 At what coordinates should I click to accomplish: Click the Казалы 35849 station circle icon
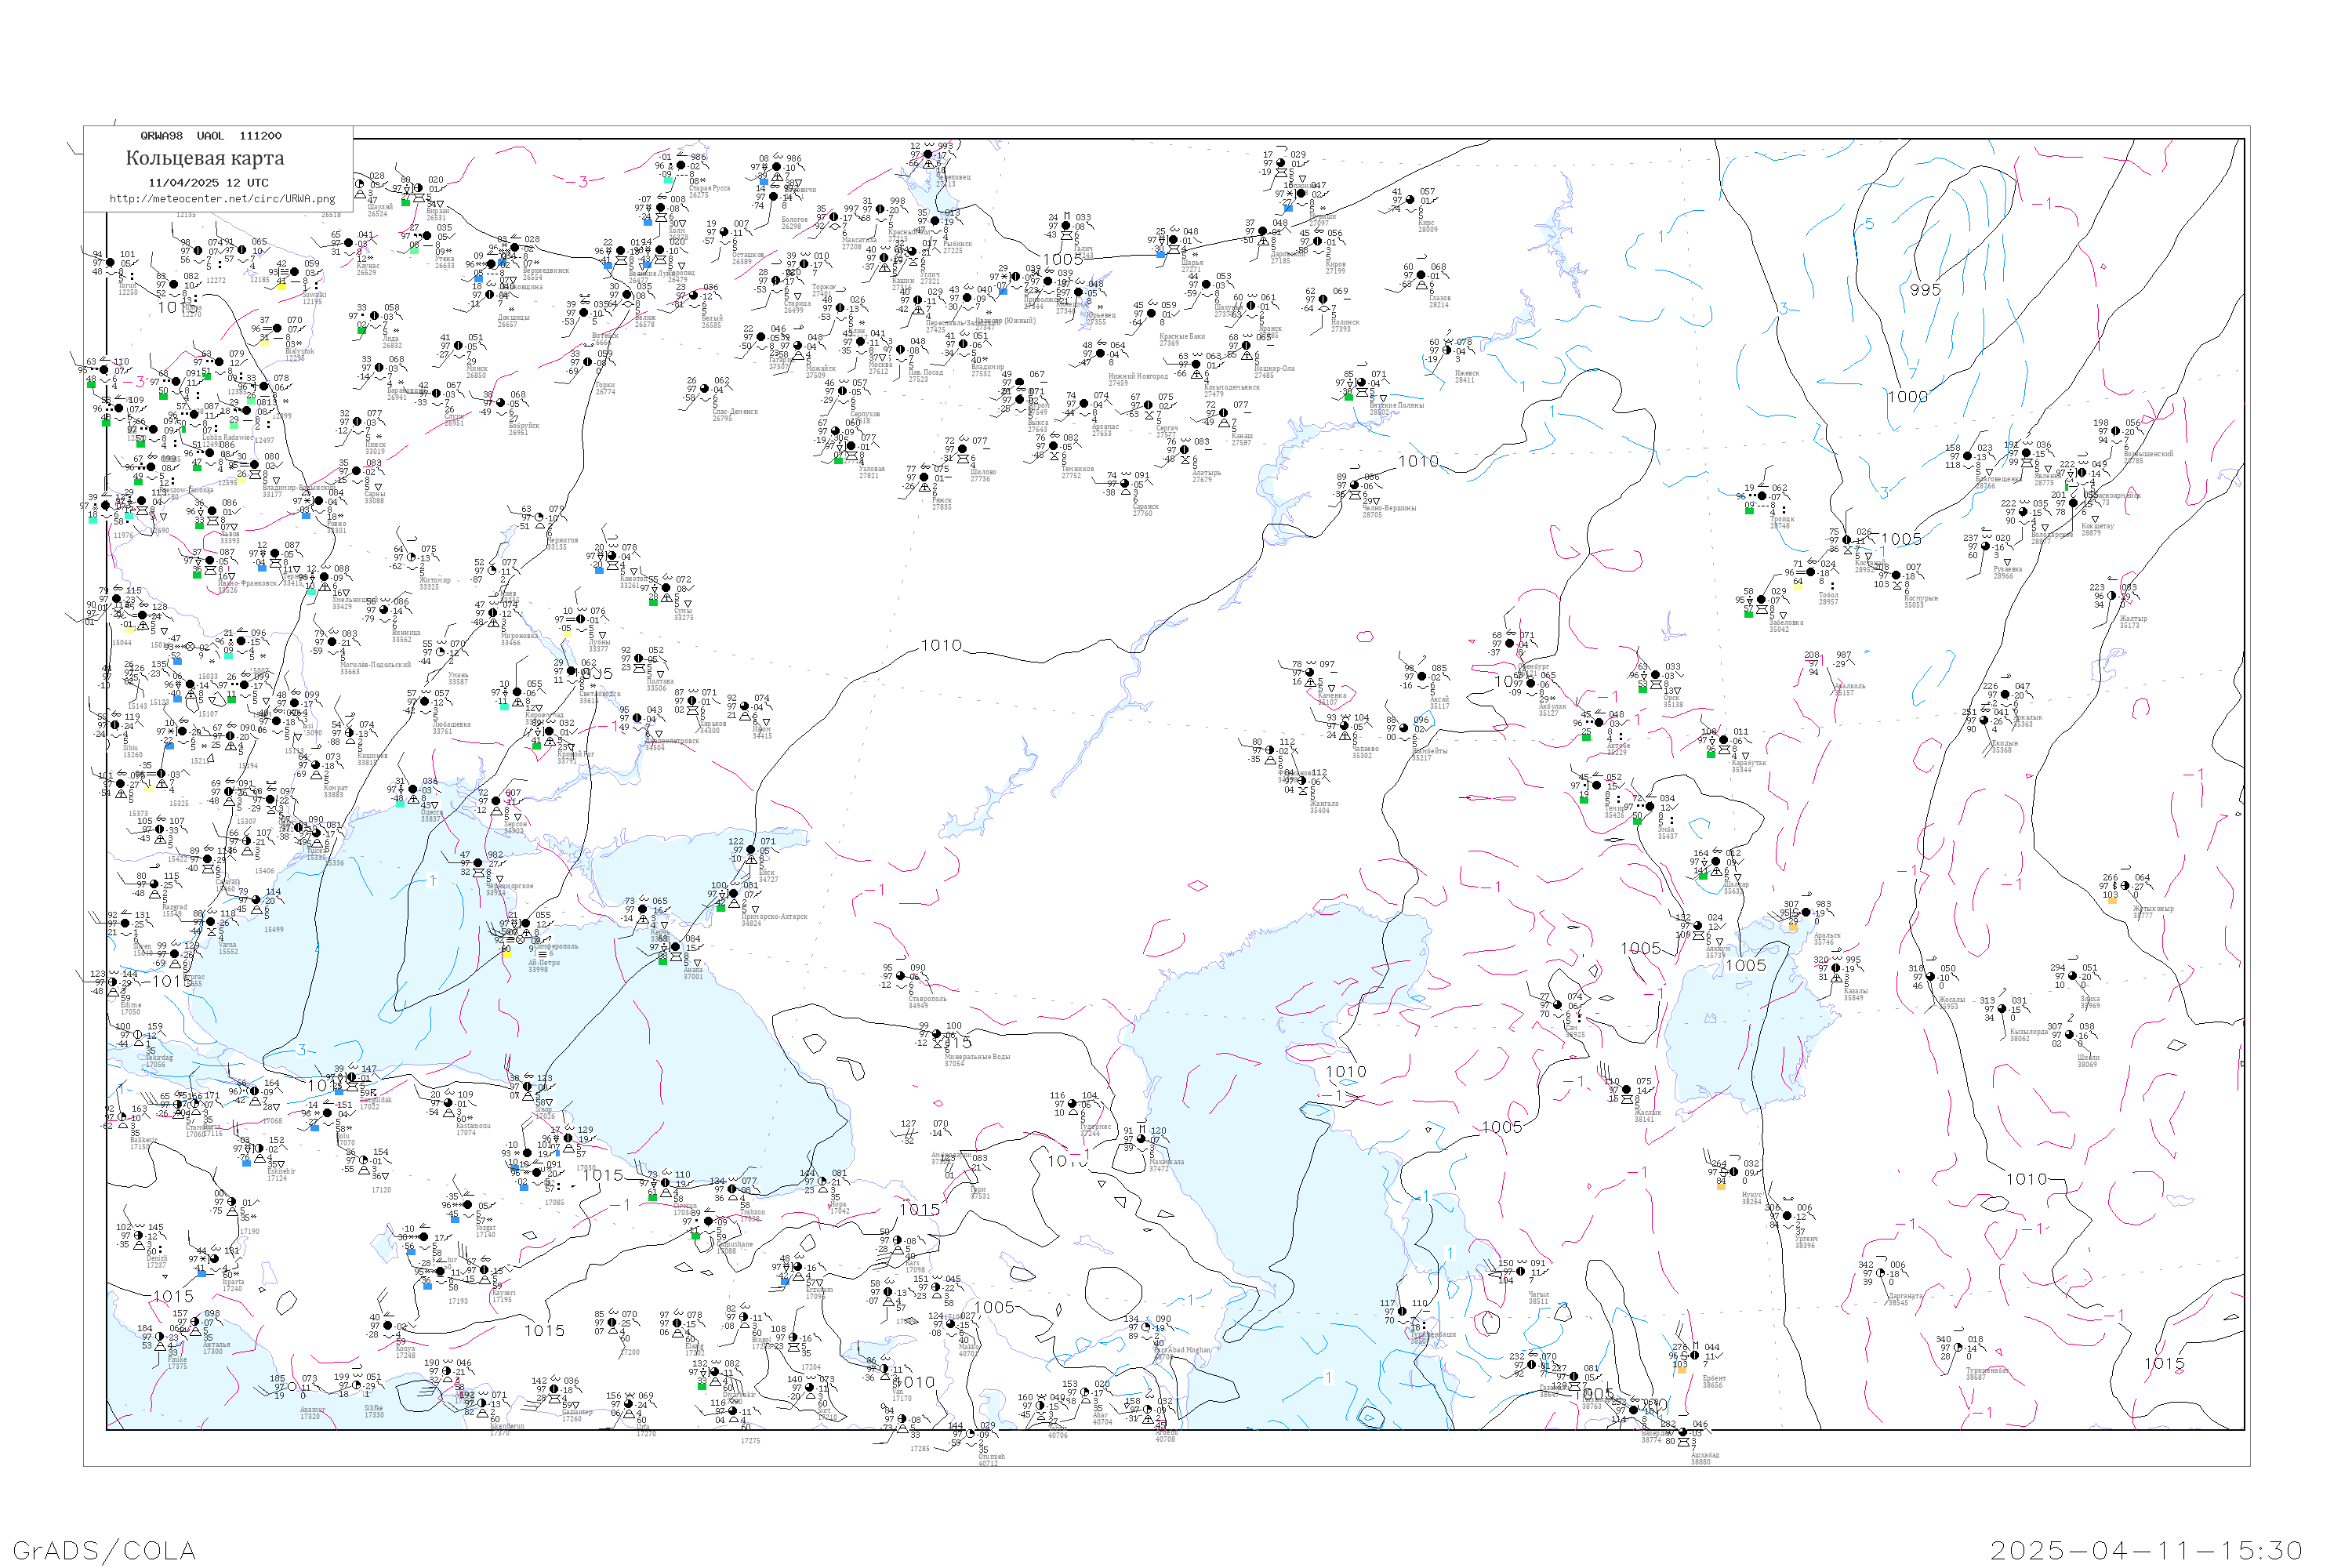1837,969
